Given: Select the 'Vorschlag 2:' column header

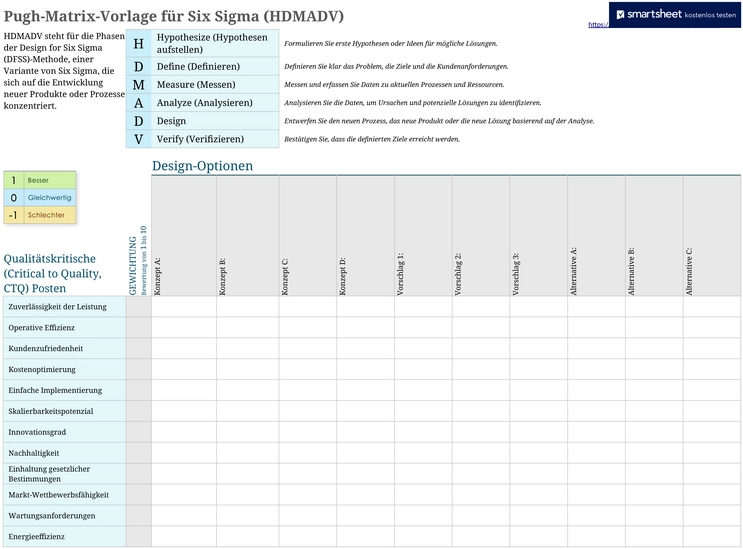Looking at the screenshot, I should click(481, 236).
